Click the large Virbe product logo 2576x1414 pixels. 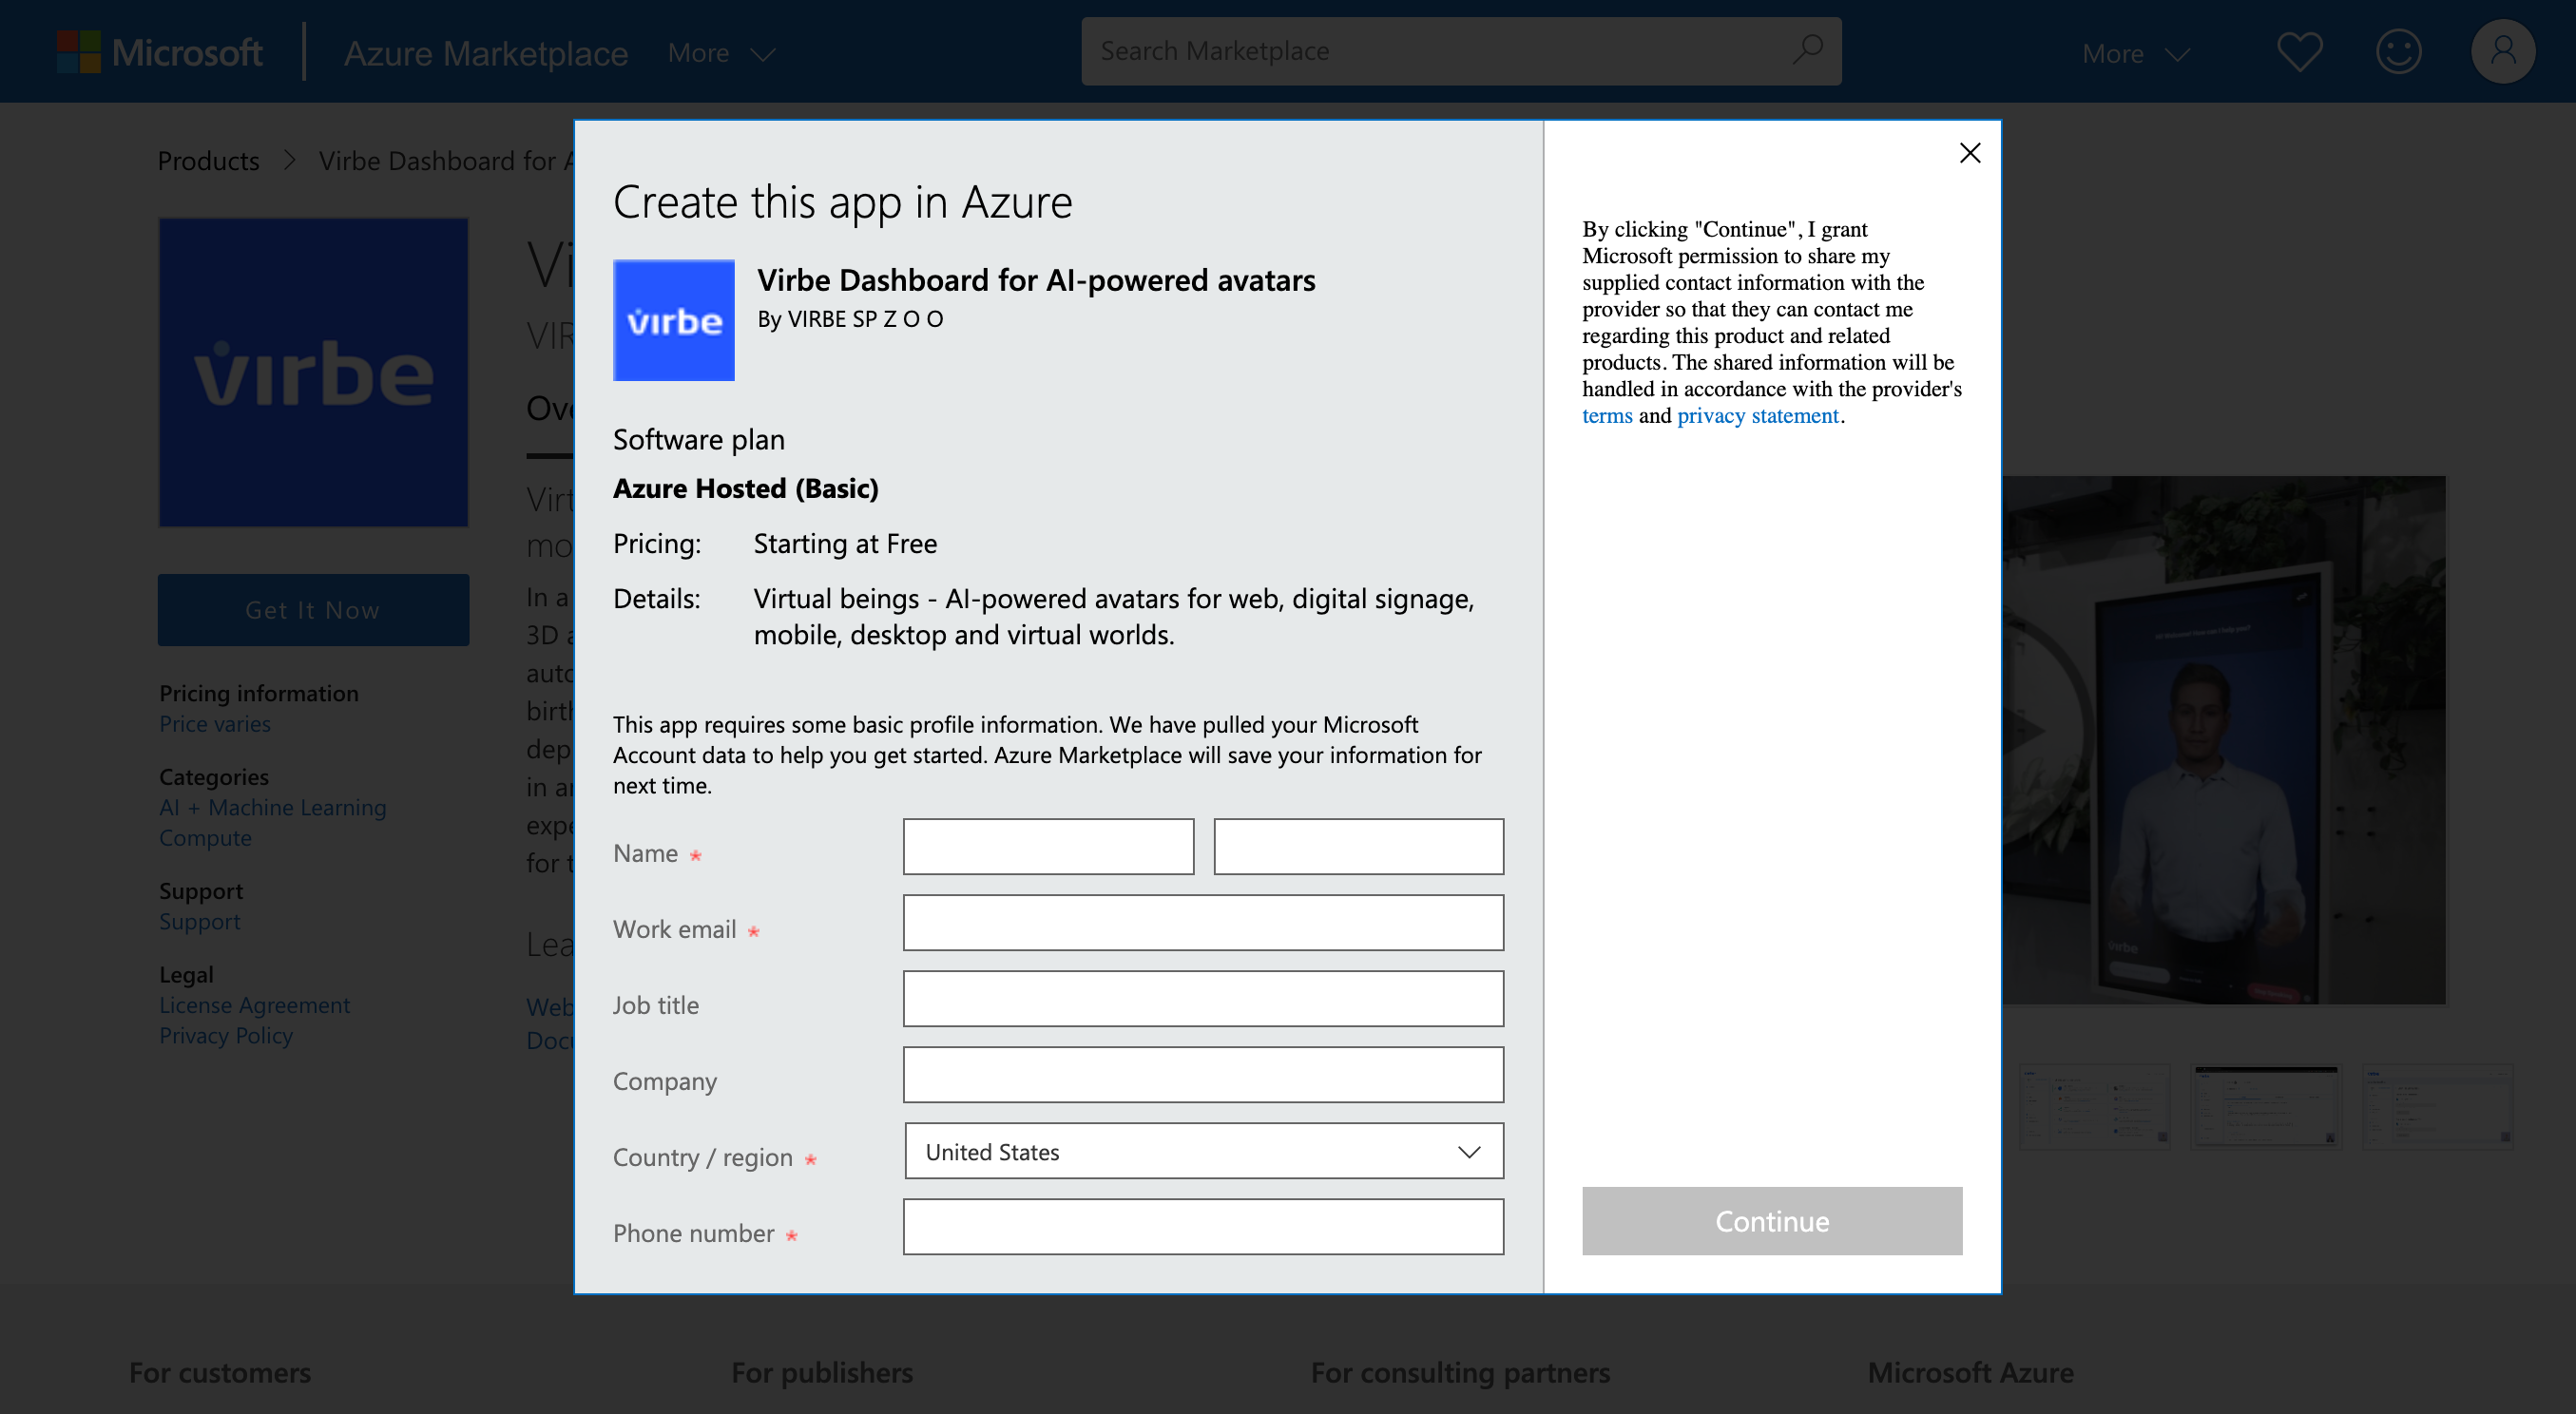pos(313,372)
